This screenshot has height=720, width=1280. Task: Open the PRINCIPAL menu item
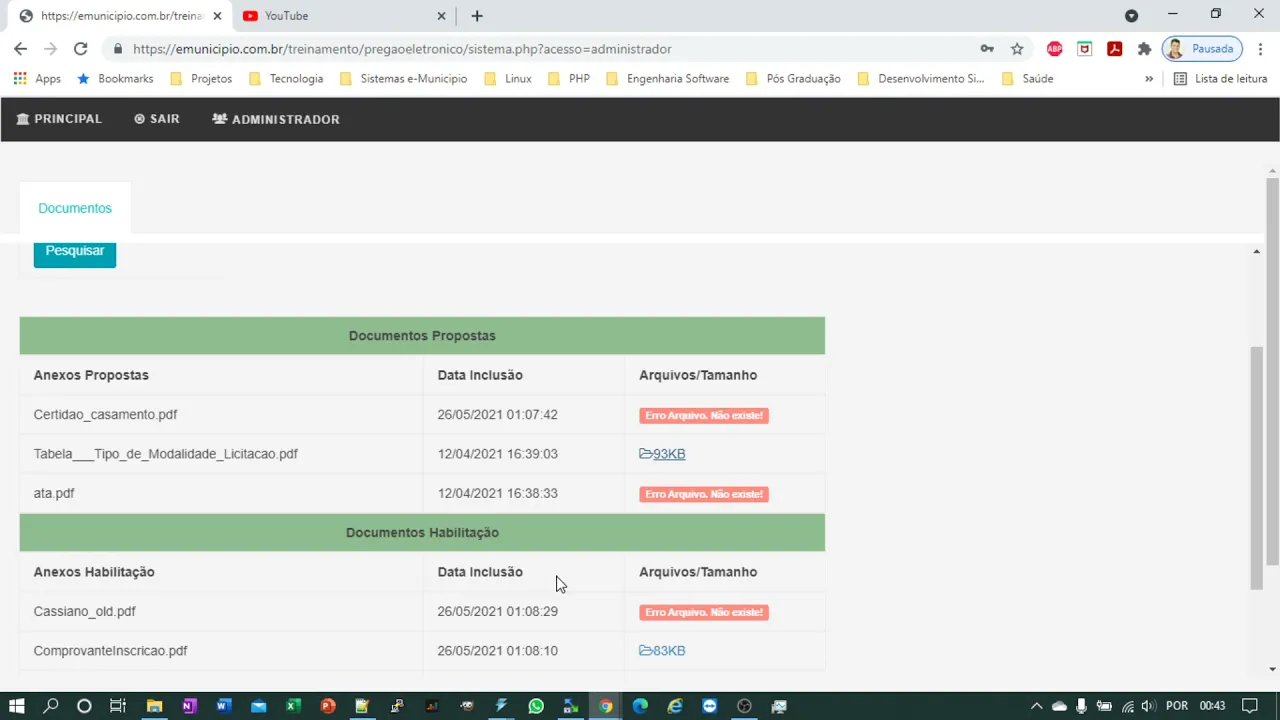pos(59,119)
